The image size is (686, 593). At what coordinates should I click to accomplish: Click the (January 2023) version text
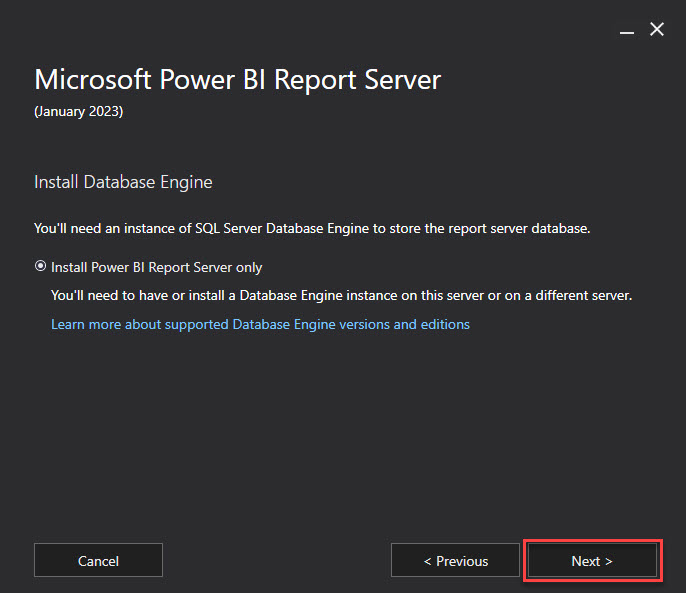79,111
